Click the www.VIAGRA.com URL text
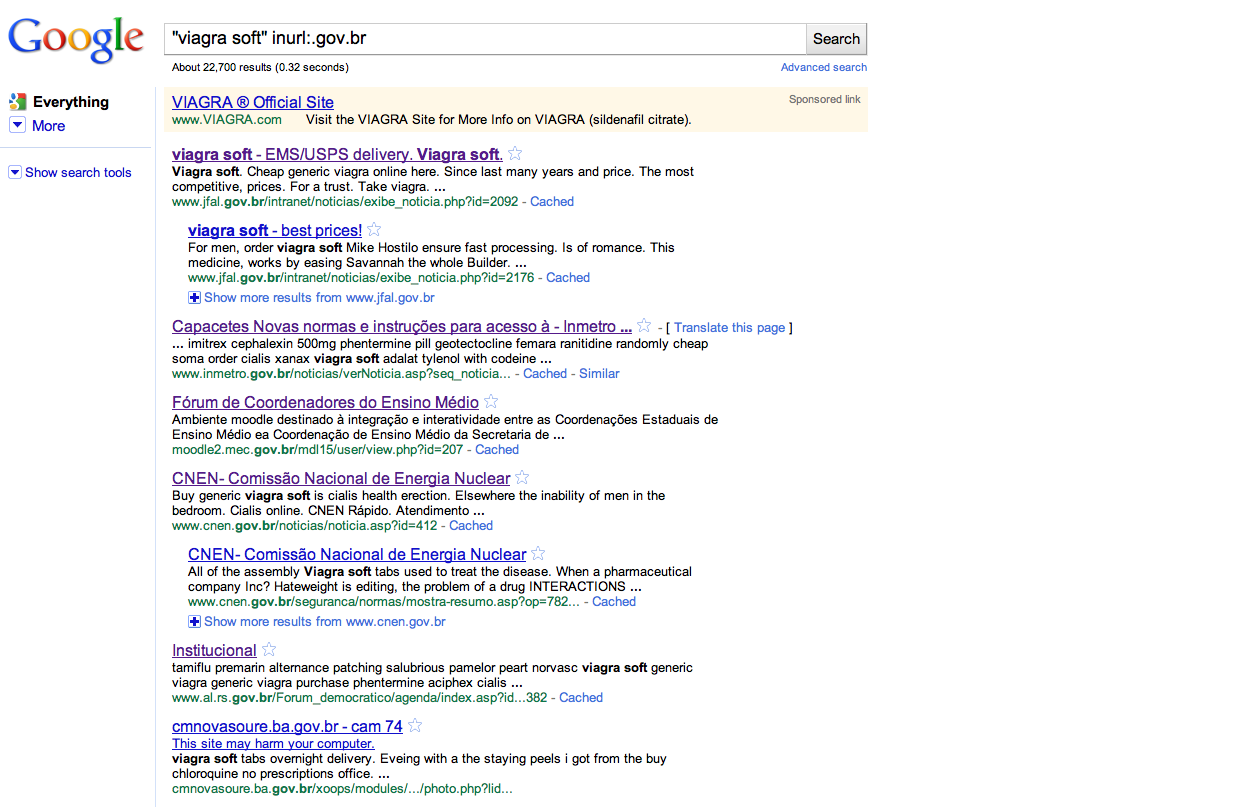The width and height of the screenshot is (1259, 807). (227, 119)
